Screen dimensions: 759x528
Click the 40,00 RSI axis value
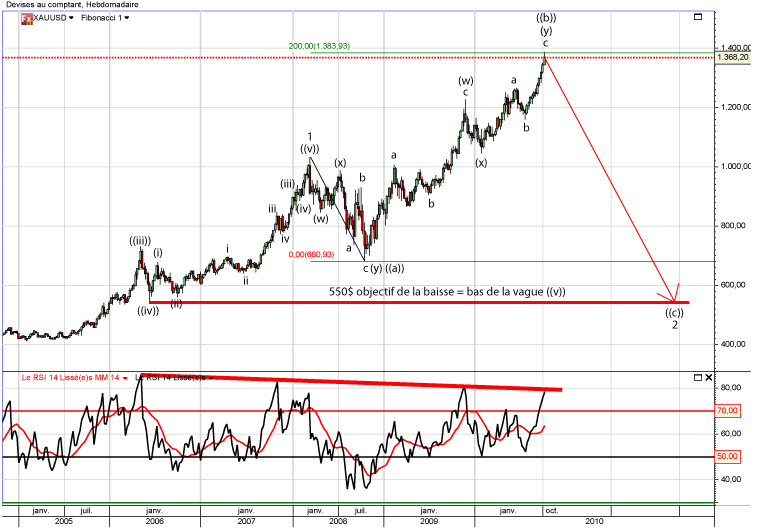tap(730, 479)
